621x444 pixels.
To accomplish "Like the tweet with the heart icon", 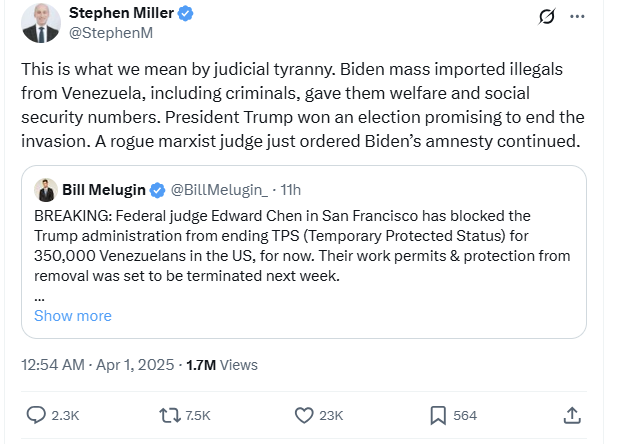I will point(305,415).
